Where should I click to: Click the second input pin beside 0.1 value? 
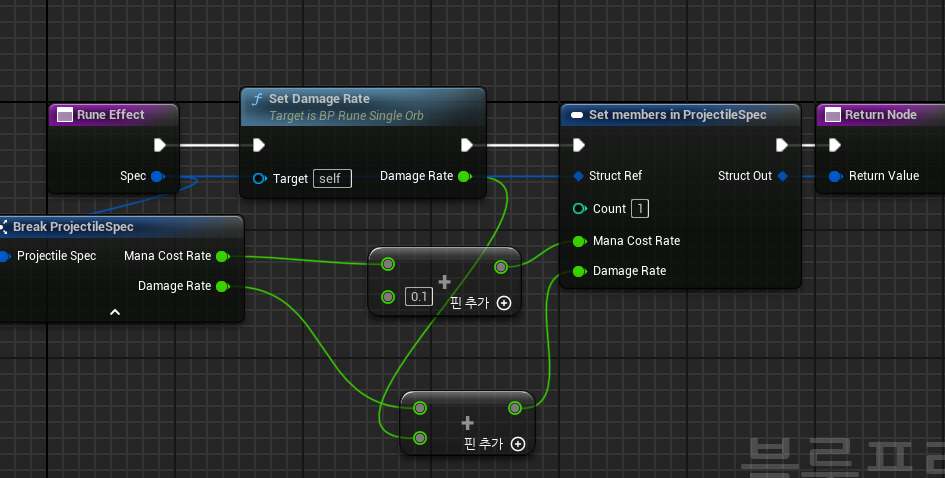tap(388, 297)
